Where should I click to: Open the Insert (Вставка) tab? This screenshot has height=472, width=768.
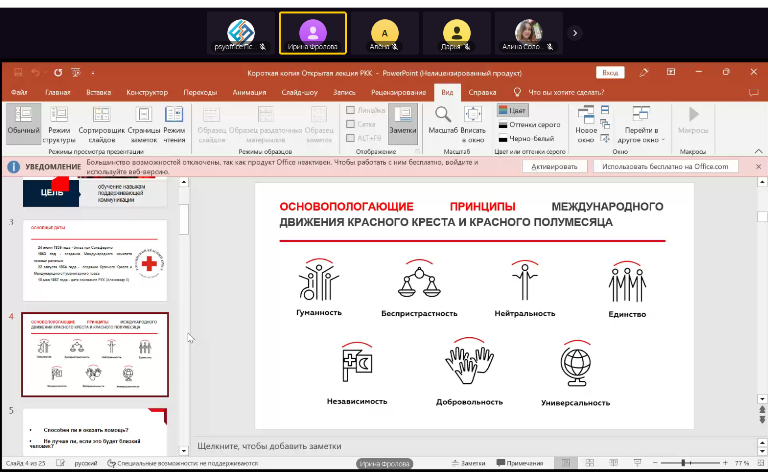(x=98, y=92)
